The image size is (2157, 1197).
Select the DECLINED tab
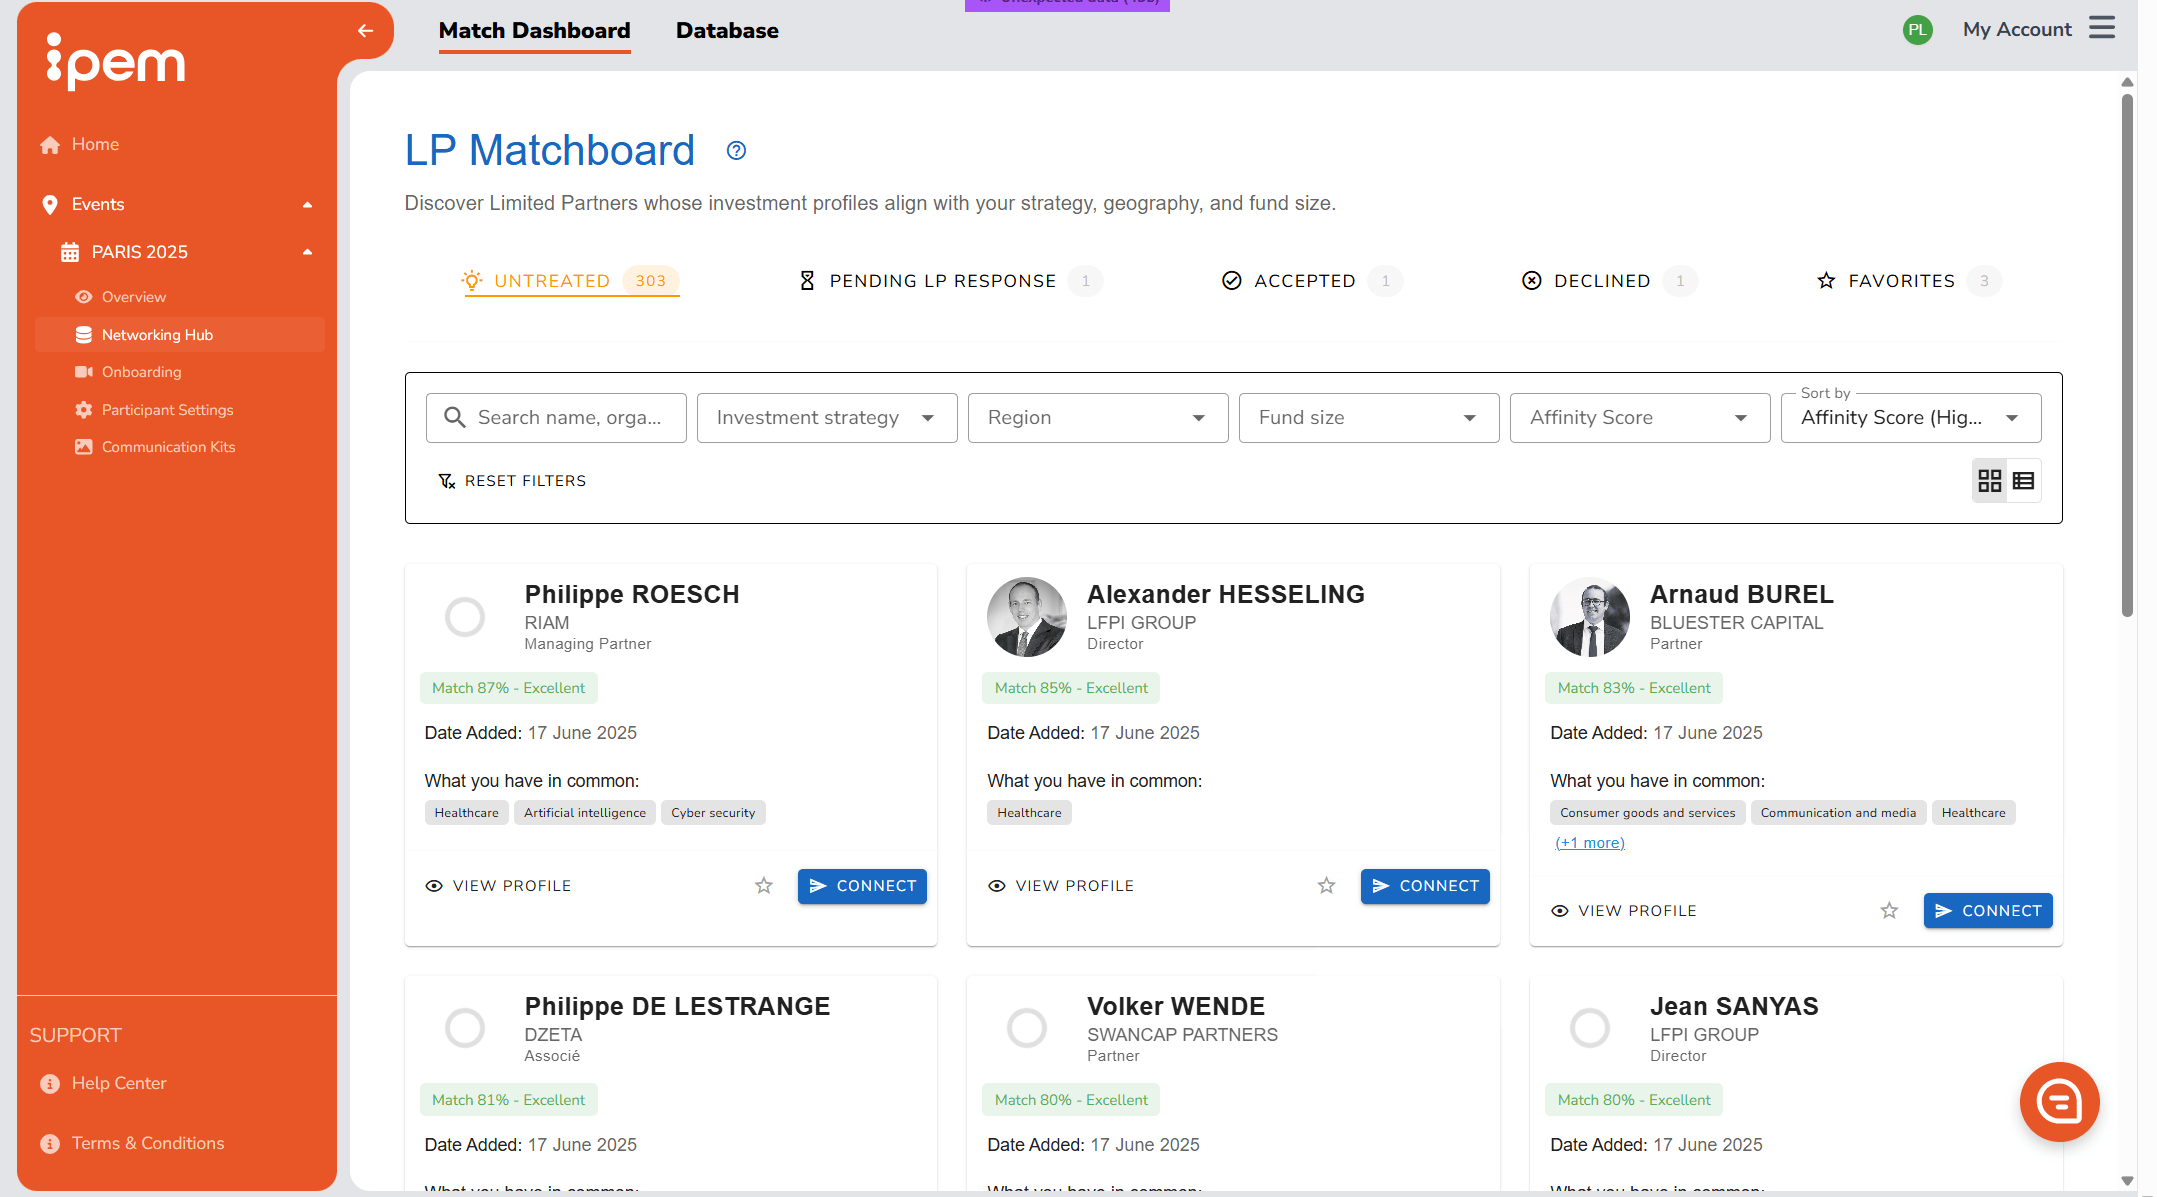pyautogui.click(x=1609, y=281)
